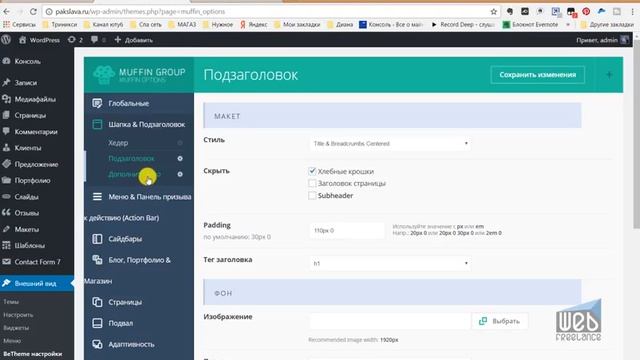Click the Добавить plus item
The image size is (640, 360).
point(134,40)
